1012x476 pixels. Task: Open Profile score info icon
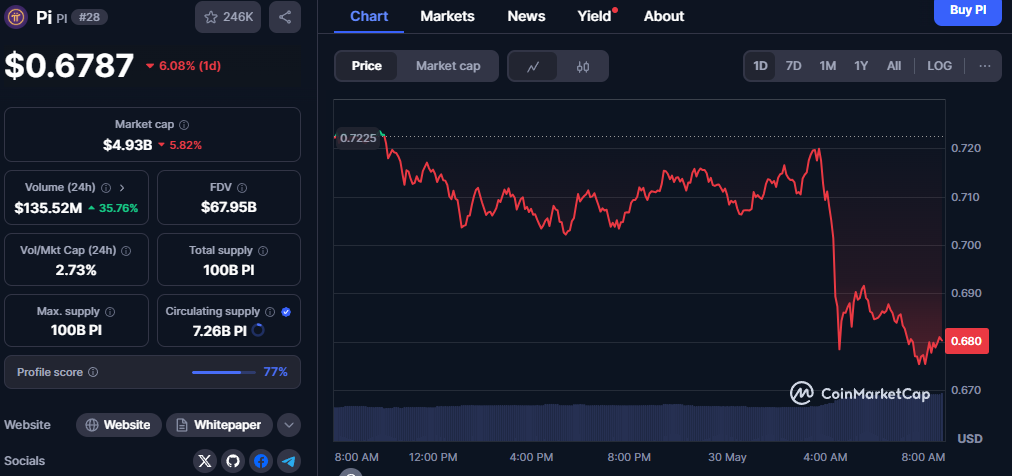(93, 372)
